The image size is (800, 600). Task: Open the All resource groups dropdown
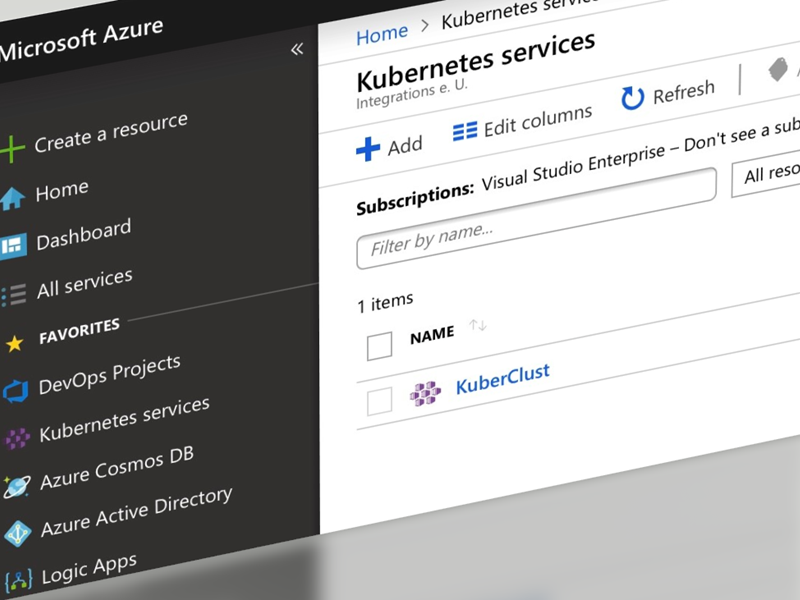tap(765, 174)
